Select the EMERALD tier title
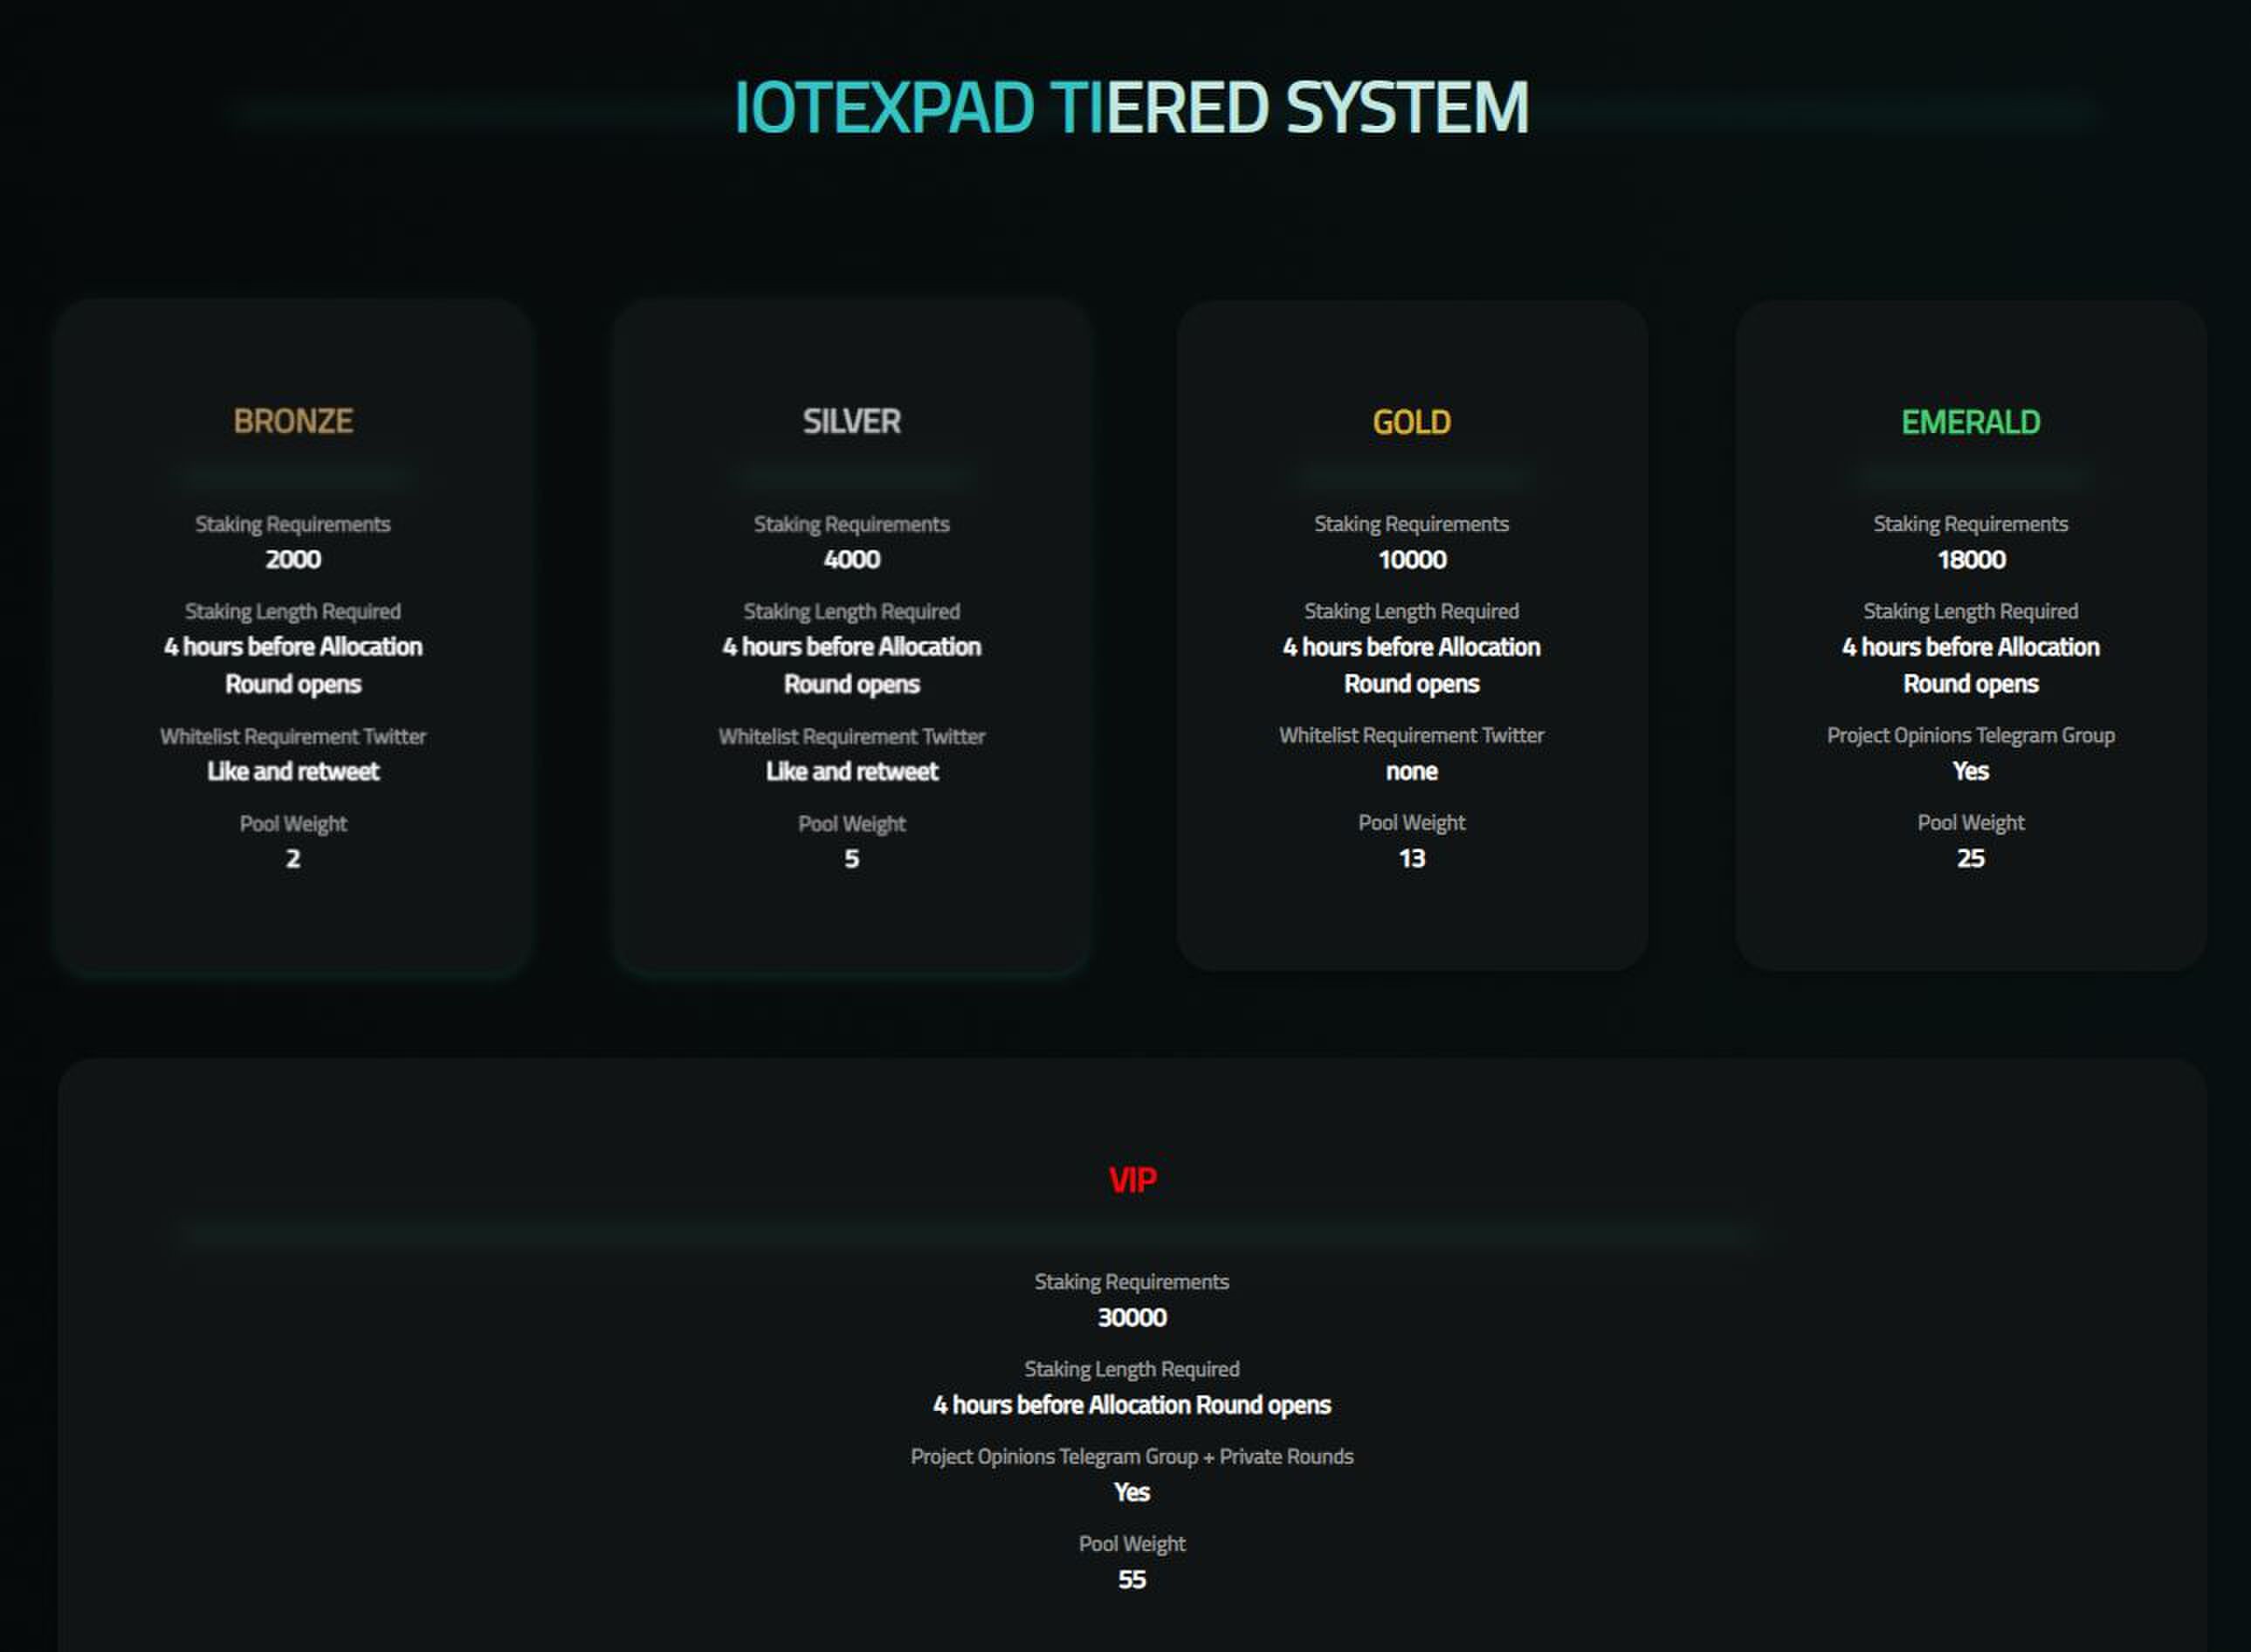2251x1652 pixels. 1970,422
